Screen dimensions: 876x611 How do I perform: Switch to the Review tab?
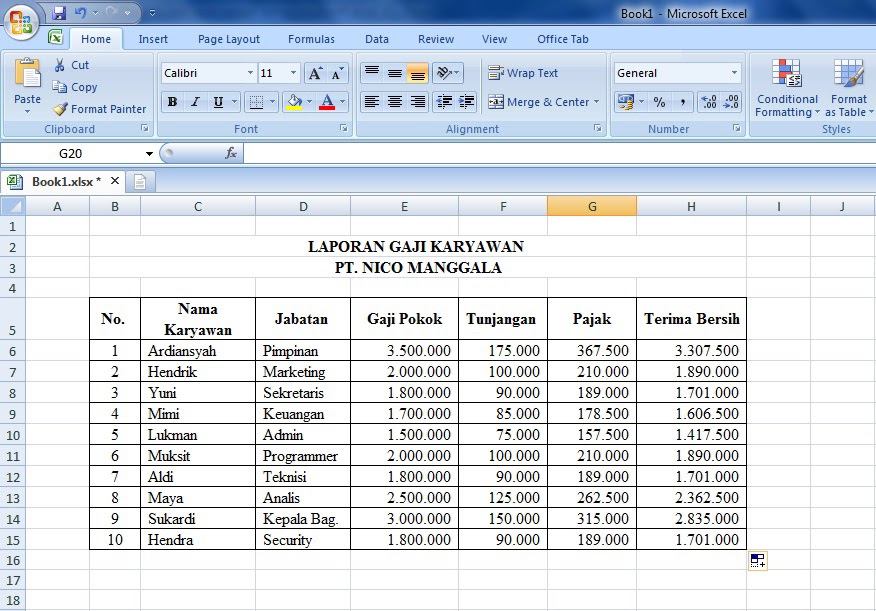[x=436, y=39]
